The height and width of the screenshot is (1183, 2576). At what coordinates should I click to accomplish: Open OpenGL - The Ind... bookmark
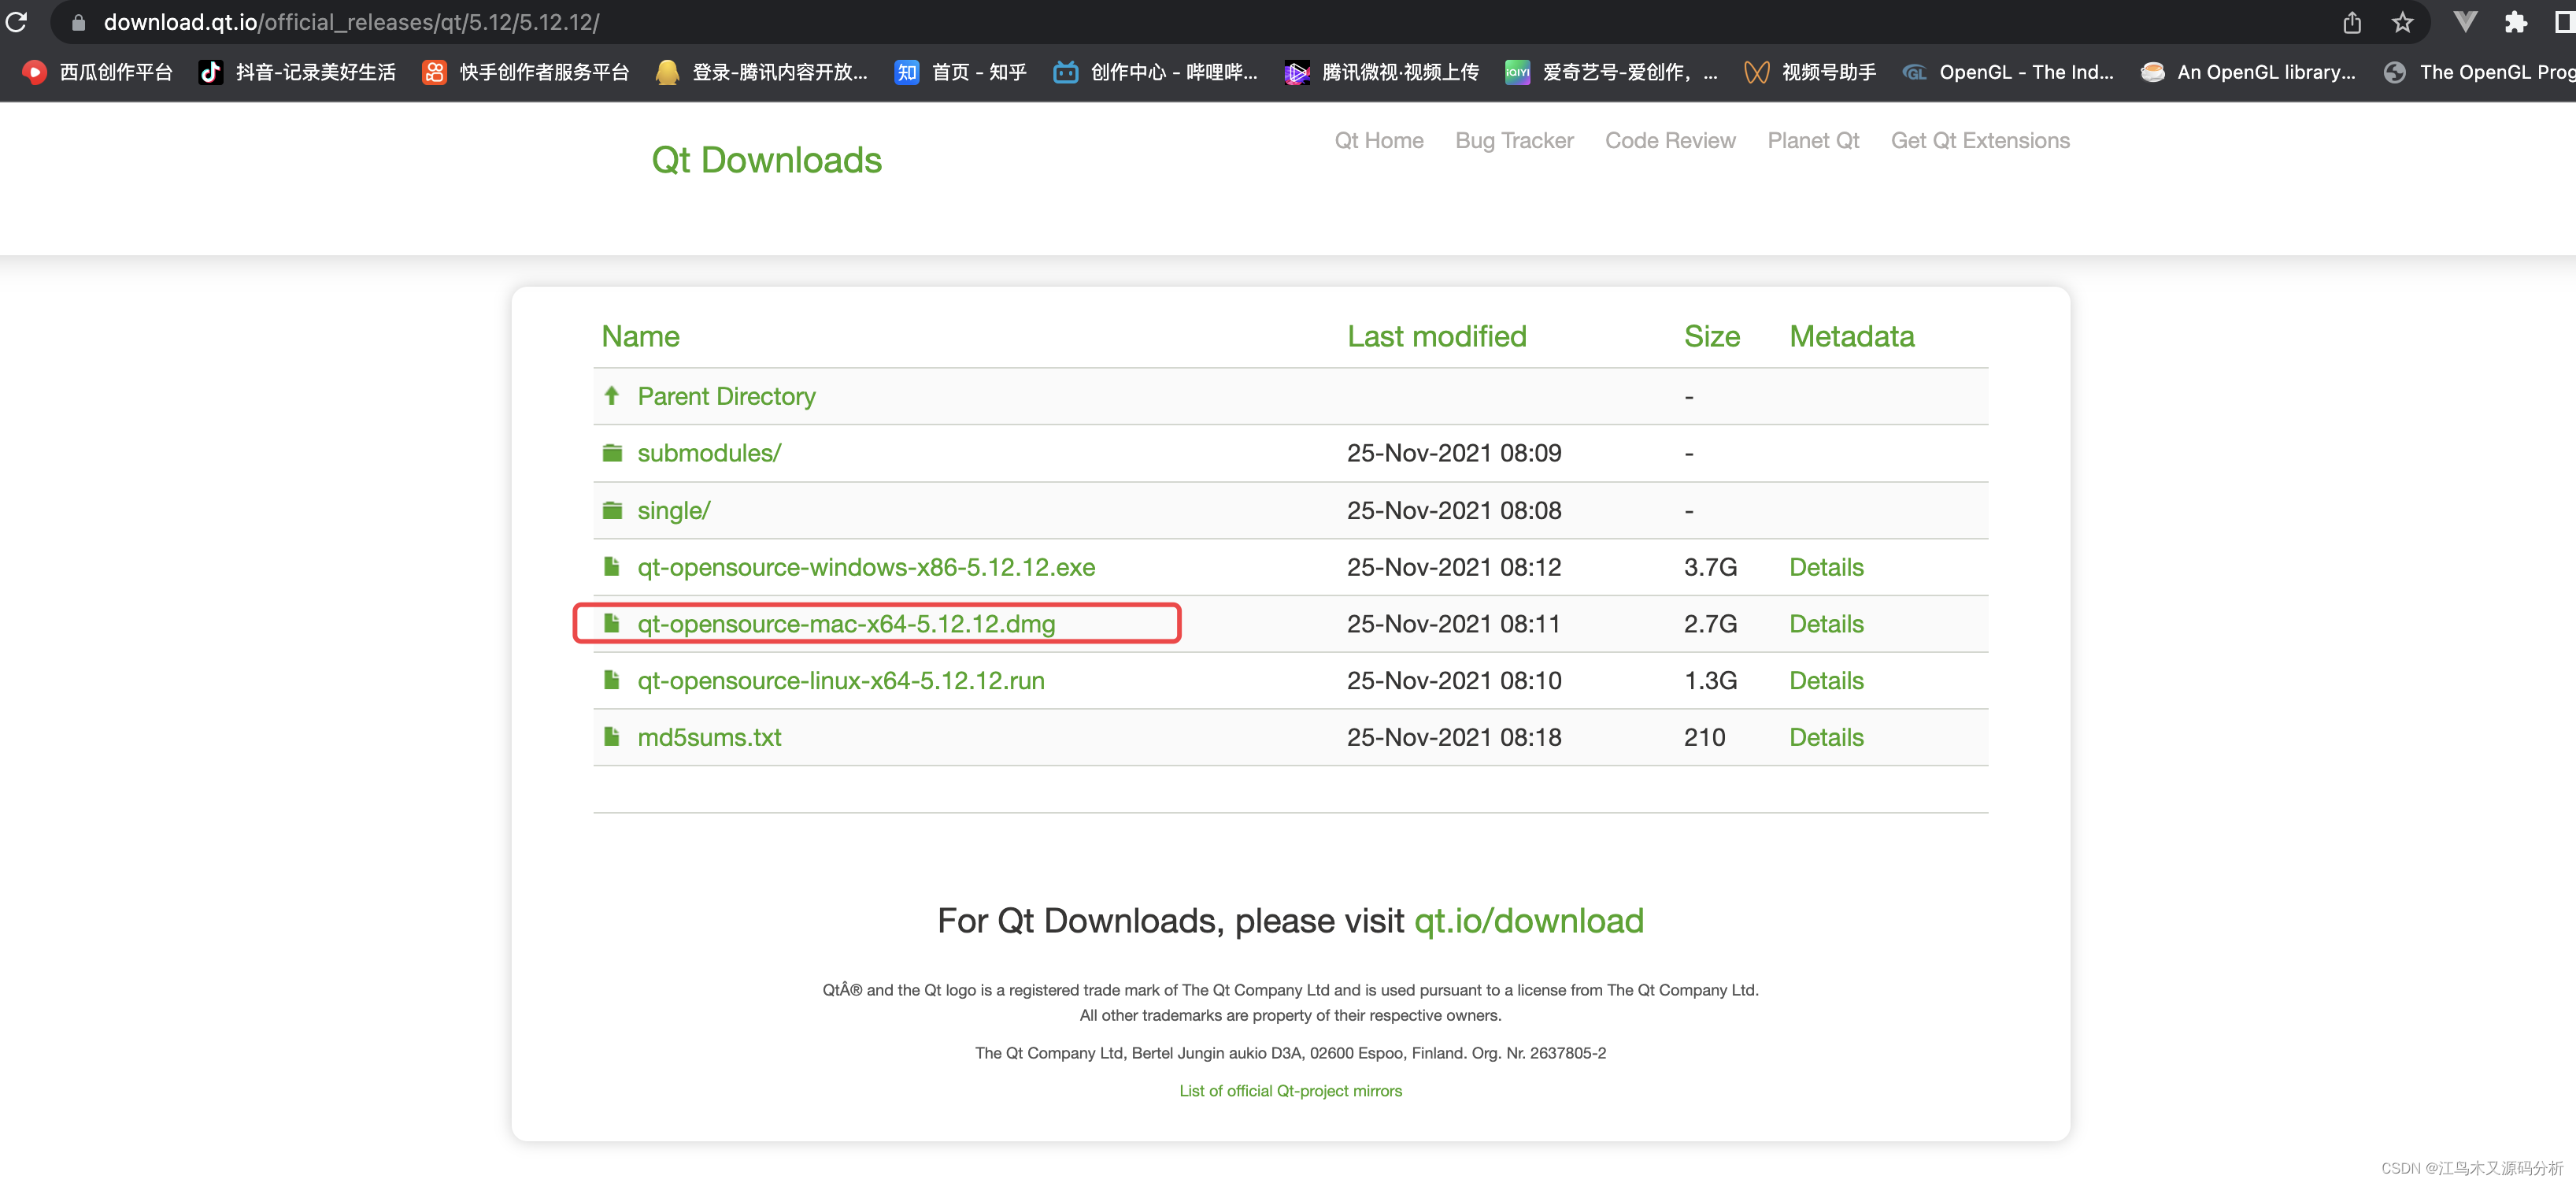2008,72
